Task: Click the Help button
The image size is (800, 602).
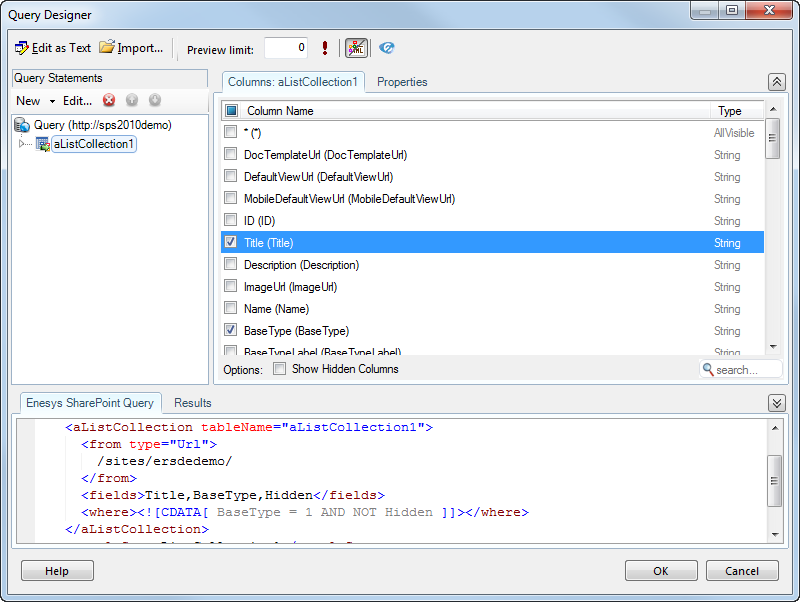Action: (57, 571)
